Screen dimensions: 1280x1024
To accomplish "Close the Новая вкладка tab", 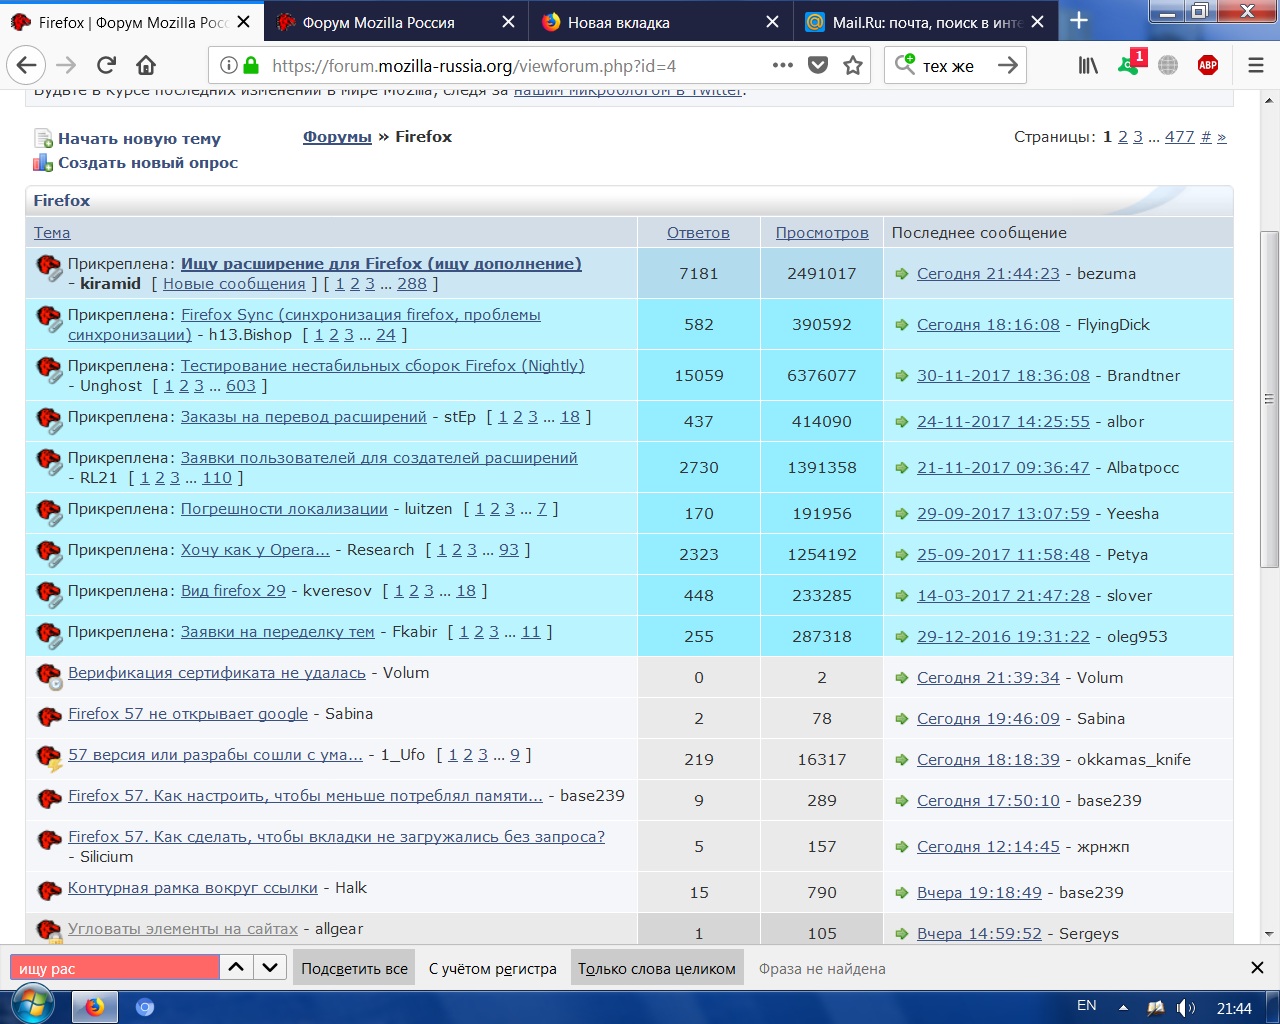I will point(772,22).
